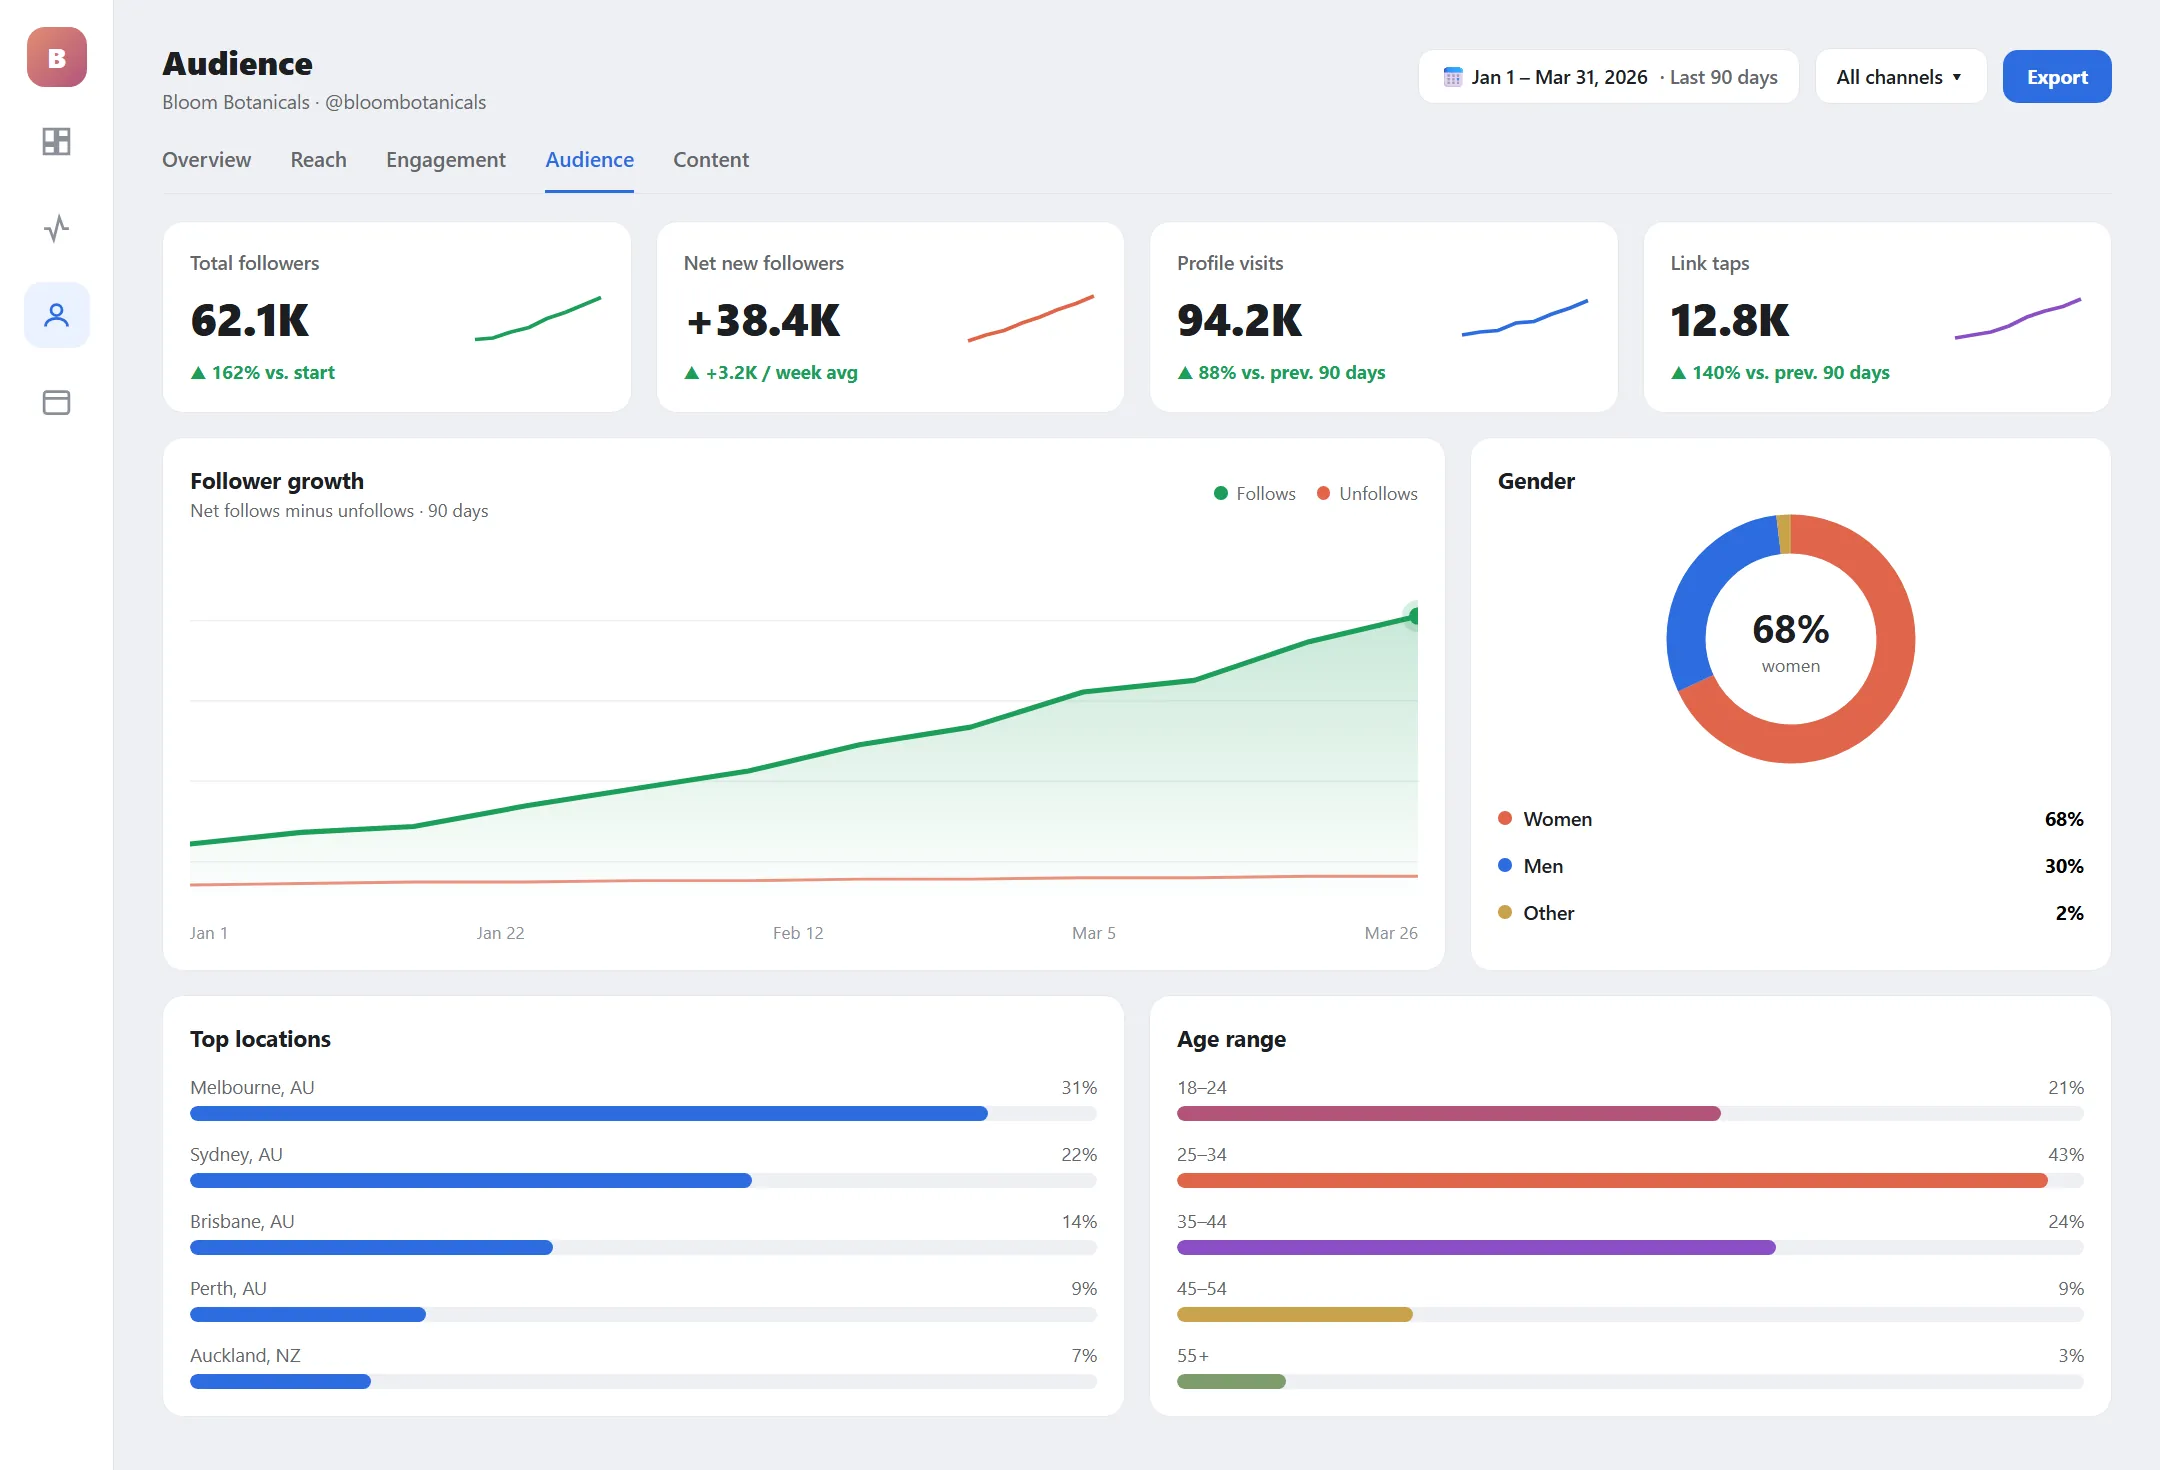Image resolution: width=2160 pixels, height=1470 pixels.
Task: Select the audience person icon in sidebar
Action: pos(57,315)
